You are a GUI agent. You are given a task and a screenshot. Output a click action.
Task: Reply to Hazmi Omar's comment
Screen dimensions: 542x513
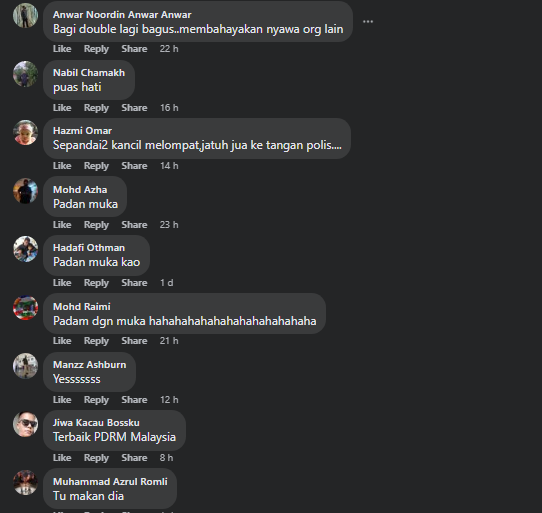tap(96, 166)
